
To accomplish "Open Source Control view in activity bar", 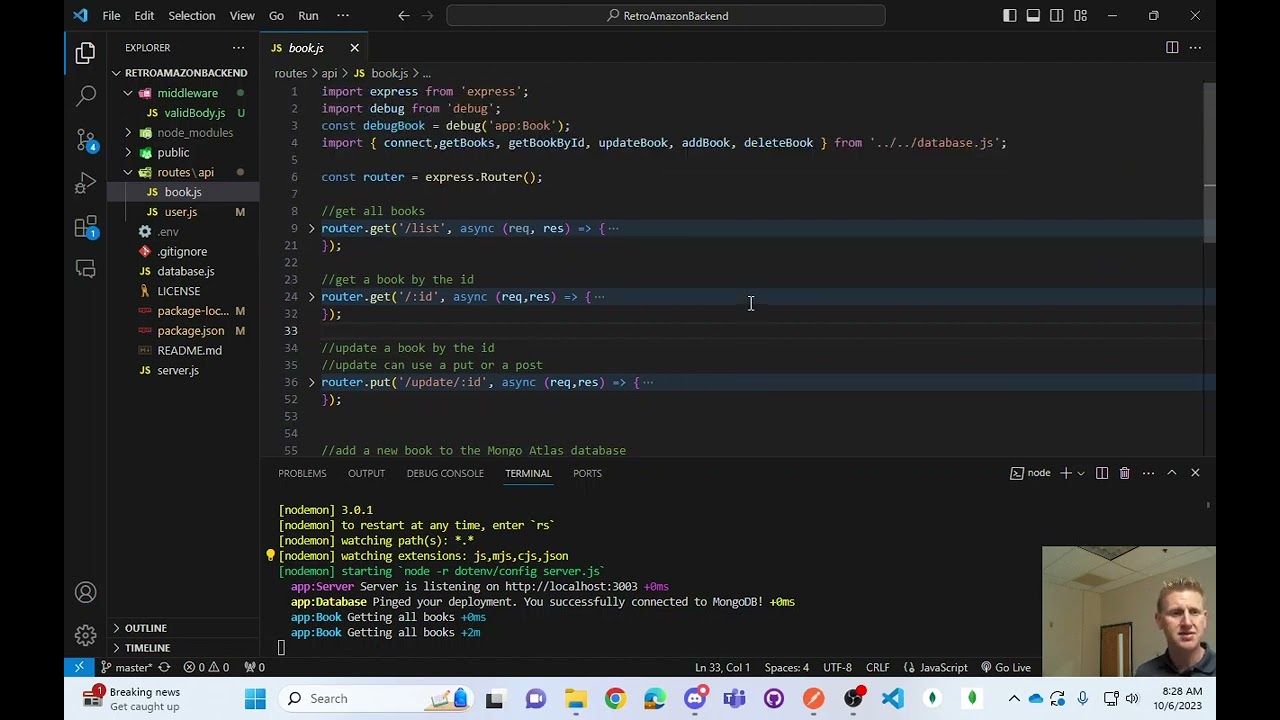I will tap(85, 140).
